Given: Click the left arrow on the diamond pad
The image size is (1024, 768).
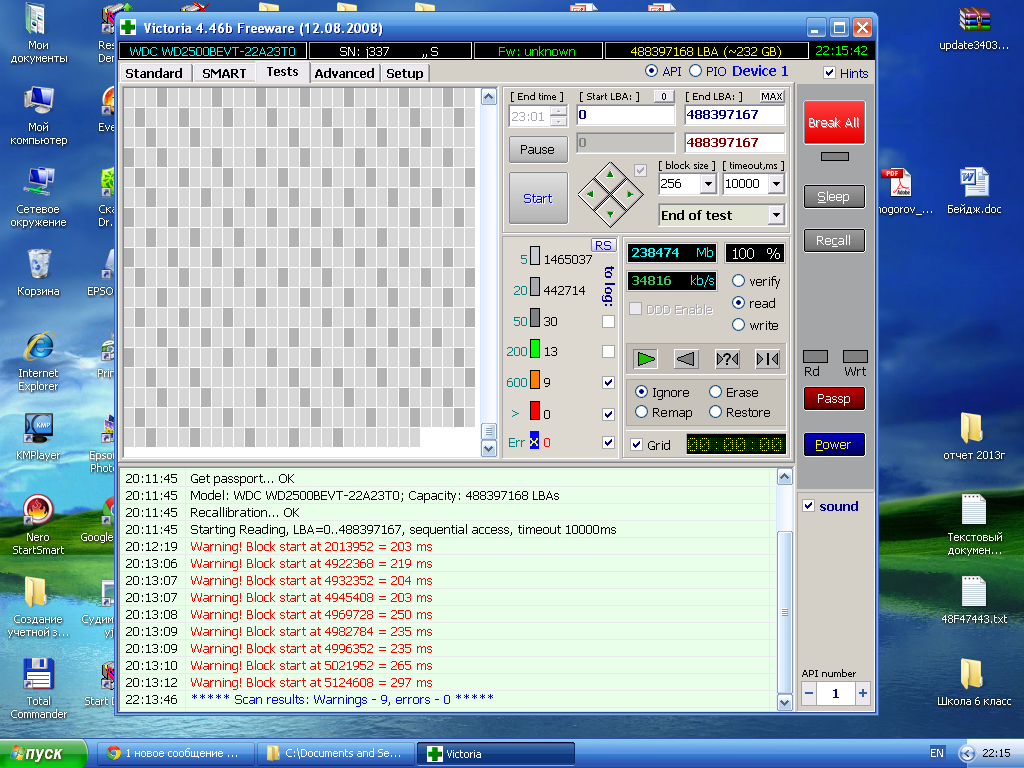Looking at the screenshot, I should tap(590, 194).
